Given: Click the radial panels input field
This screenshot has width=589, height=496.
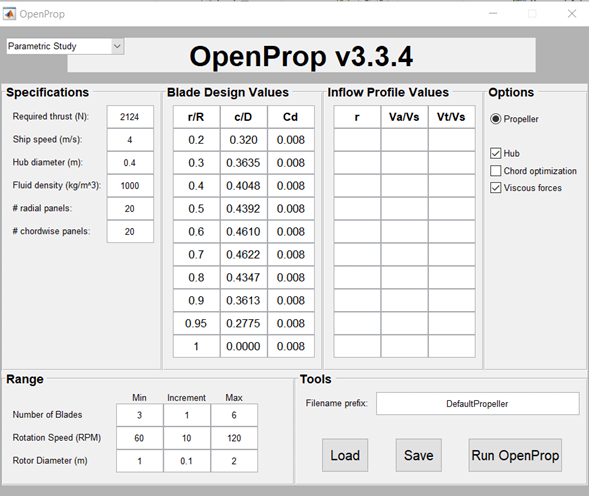Looking at the screenshot, I should [x=130, y=209].
